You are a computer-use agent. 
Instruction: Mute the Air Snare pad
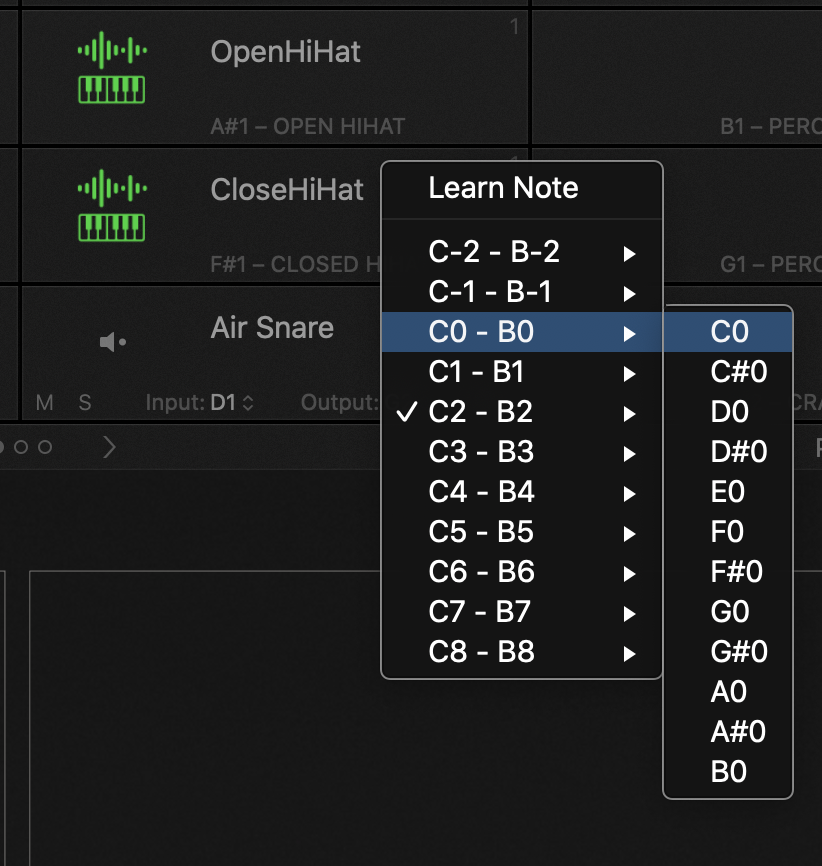[45, 403]
